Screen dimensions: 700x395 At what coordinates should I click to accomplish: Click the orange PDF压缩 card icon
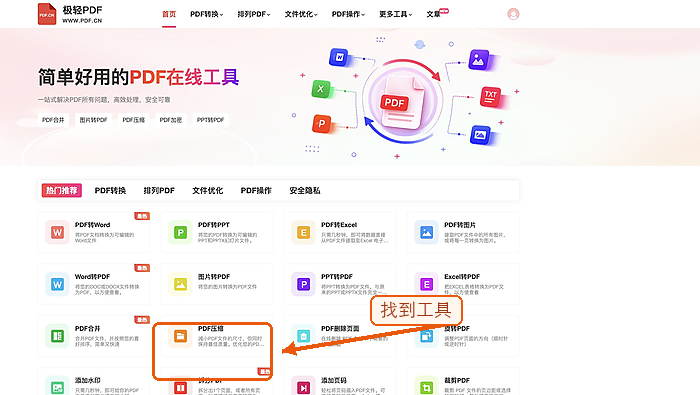tap(180, 336)
